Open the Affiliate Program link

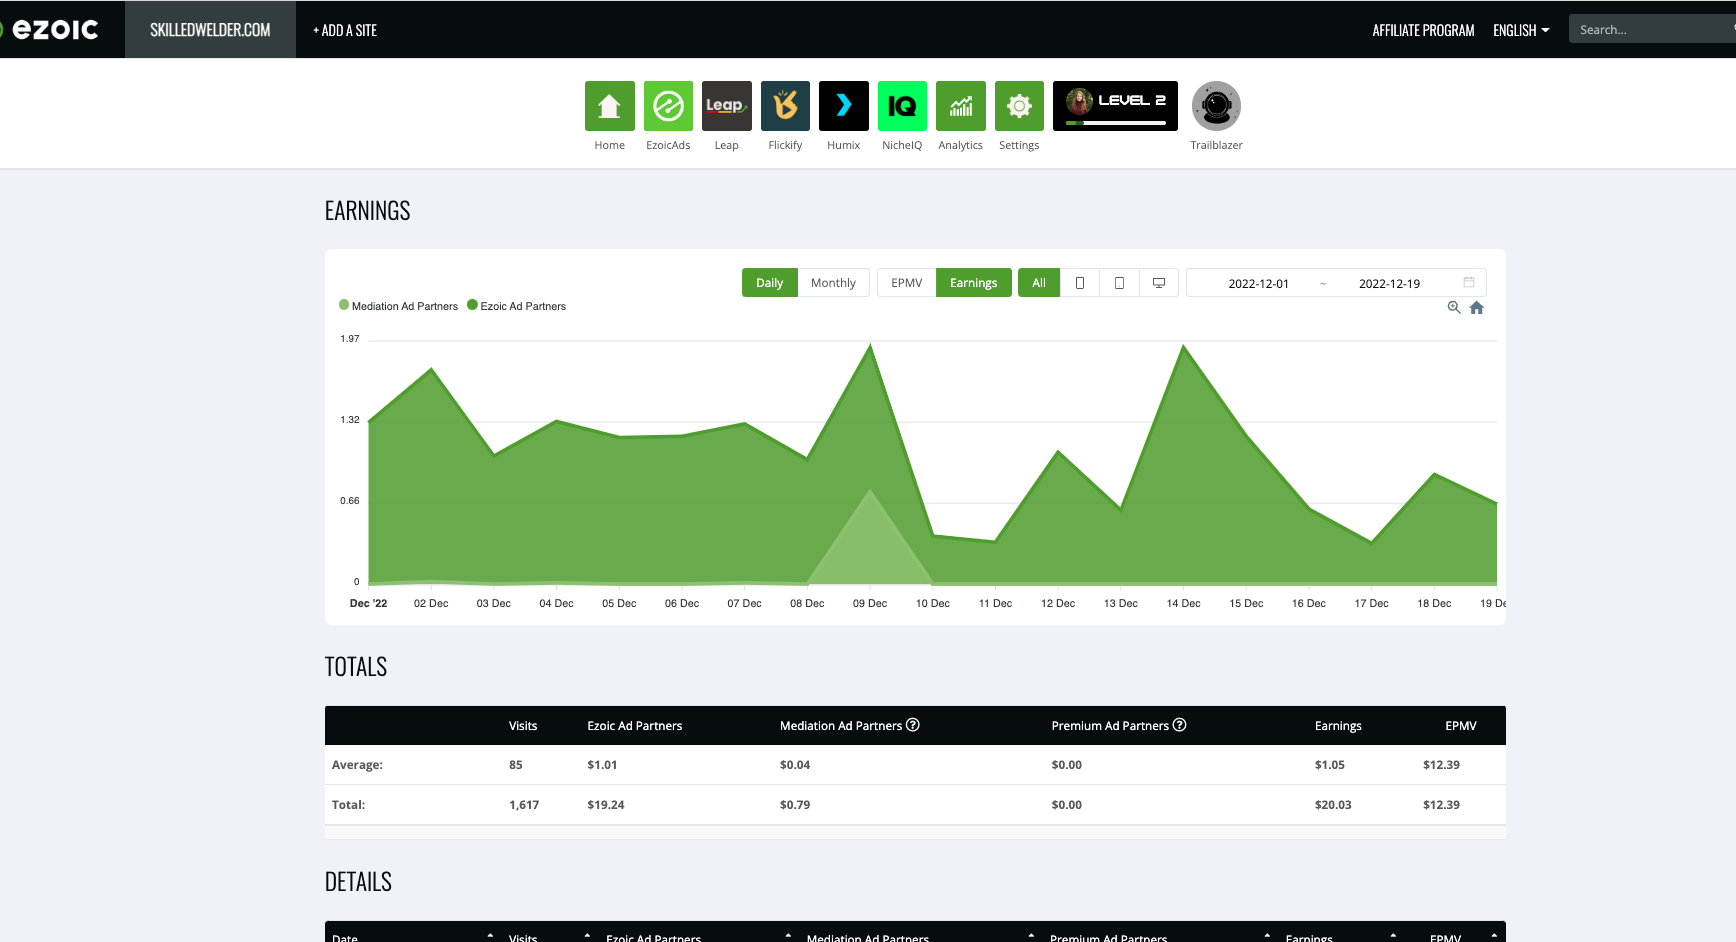[1423, 30]
